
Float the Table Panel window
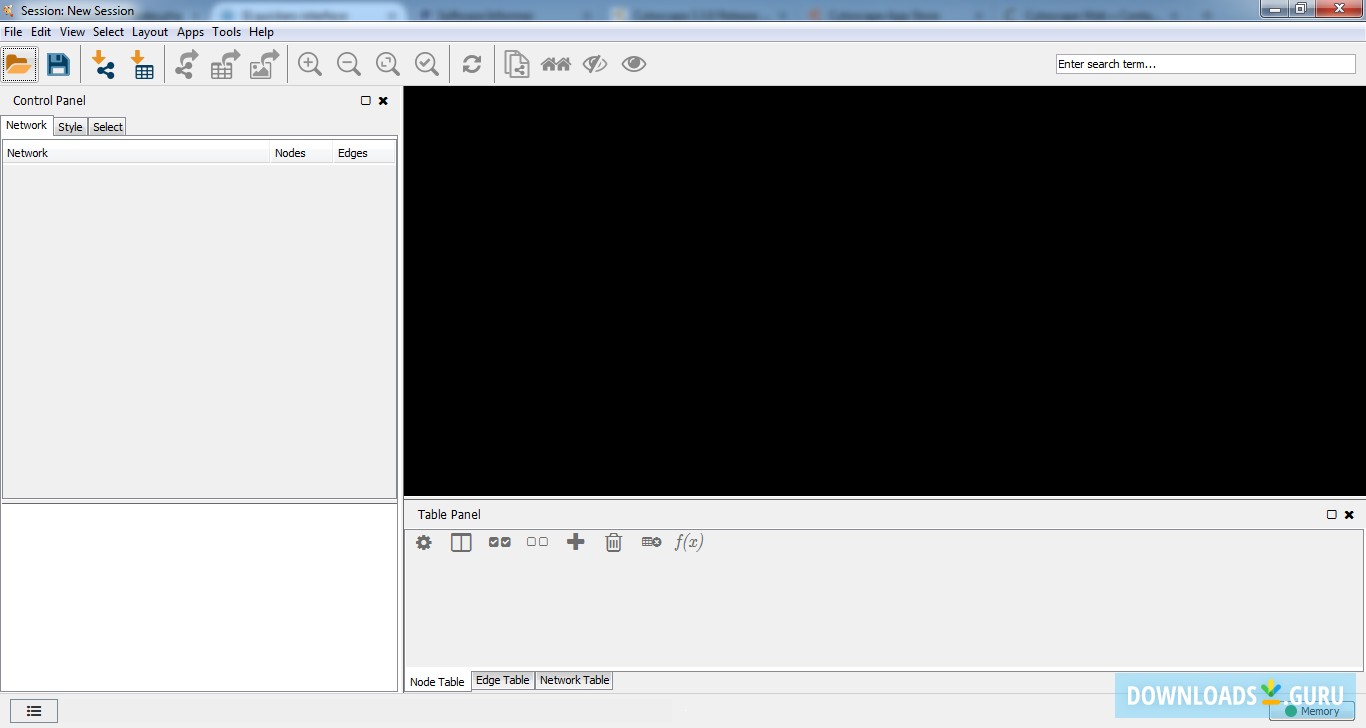coord(1332,515)
